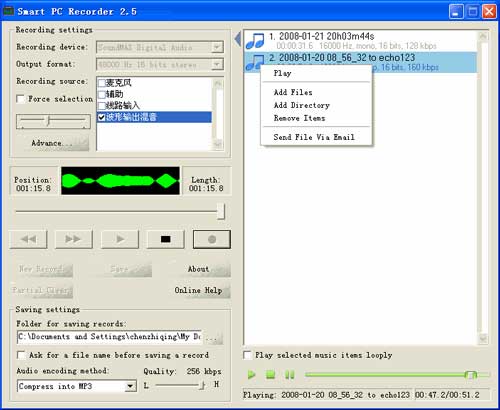Click the green stop icon in the playlist player
The height and width of the screenshot is (410, 500).
coord(270,375)
